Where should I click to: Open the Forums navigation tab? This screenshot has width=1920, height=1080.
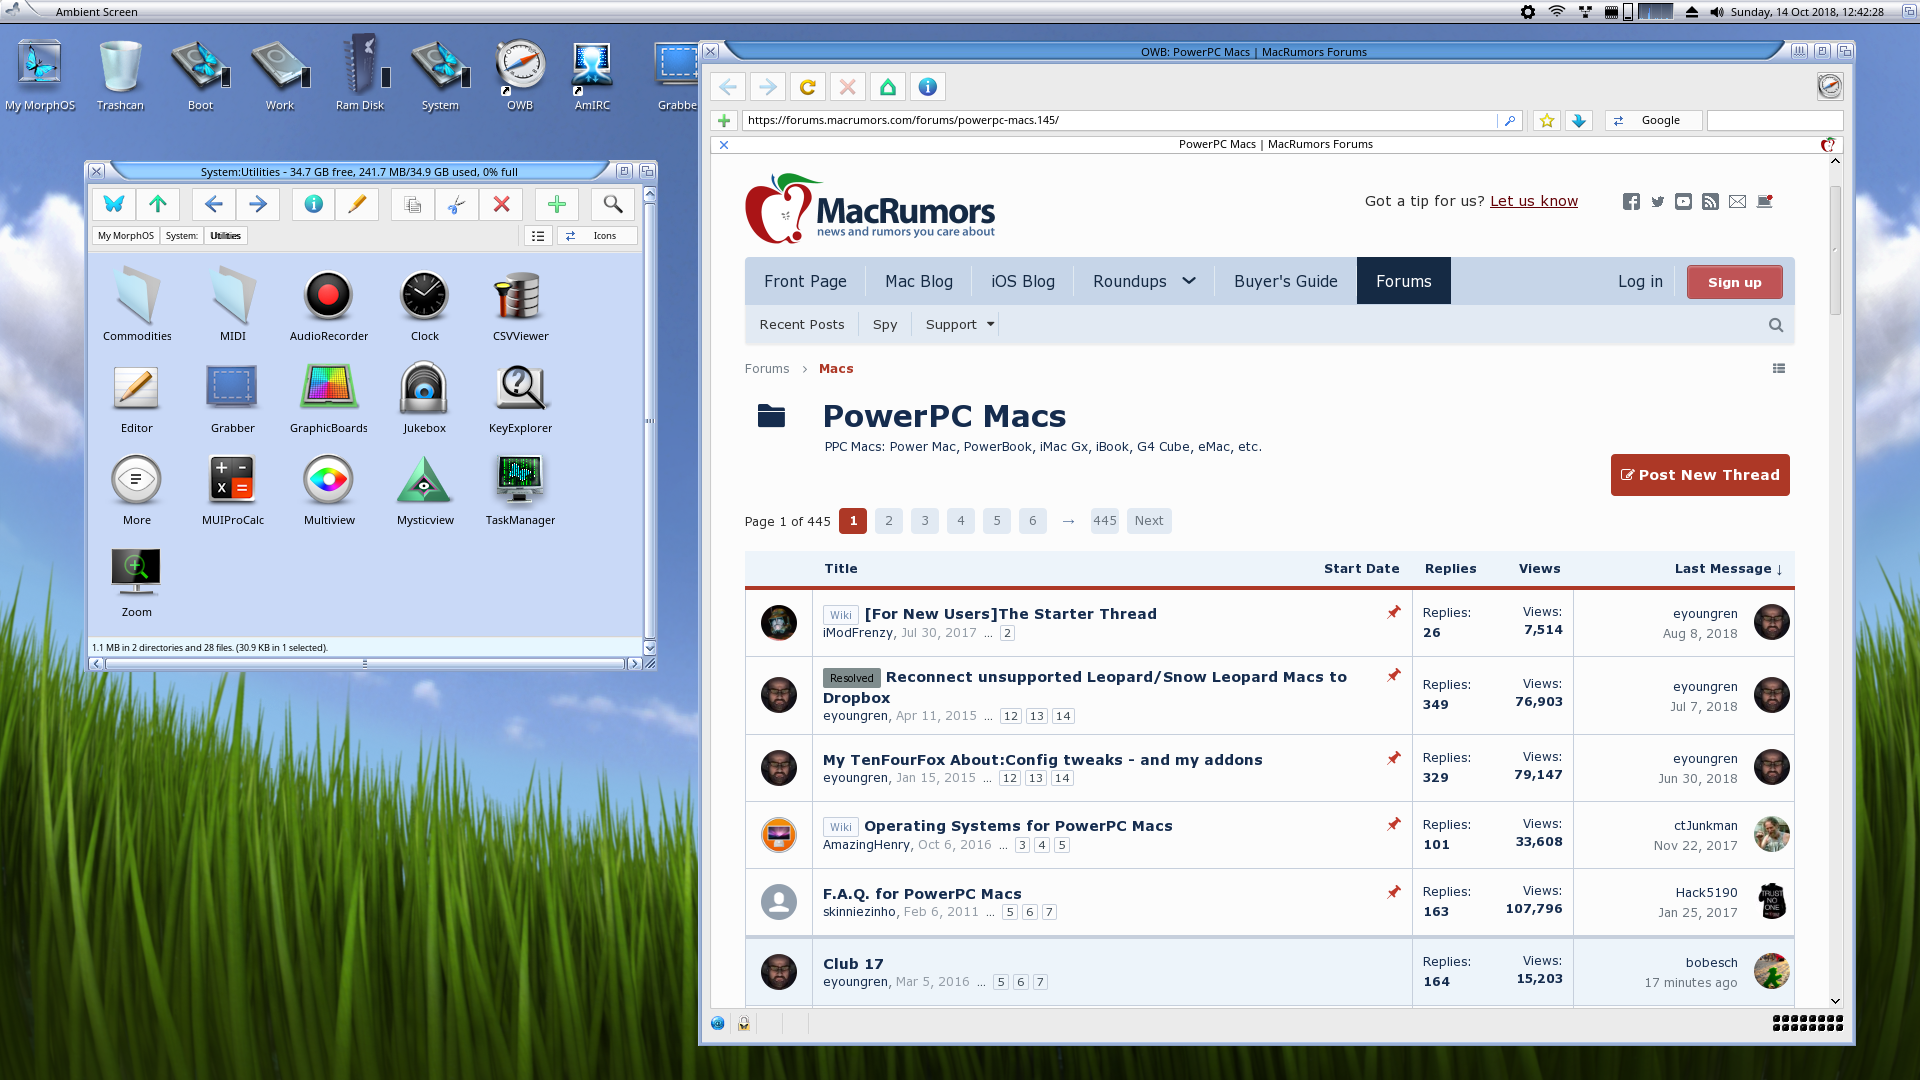(x=1403, y=281)
